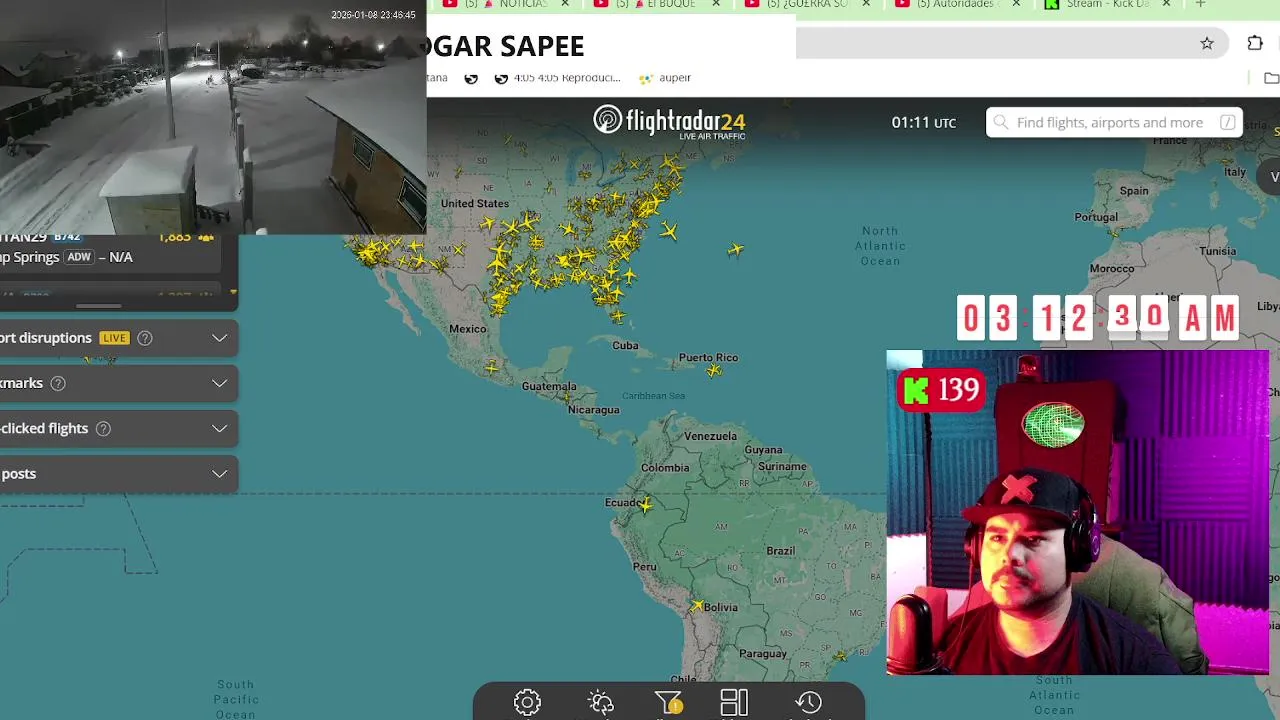
Task: Open the browser Extensions puzzle icon
Action: click(1255, 43)
